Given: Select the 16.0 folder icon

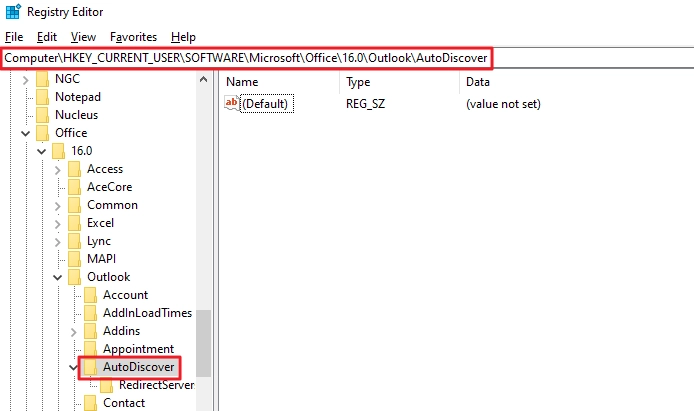Looking at the screenshot, I should coord(58,151).
